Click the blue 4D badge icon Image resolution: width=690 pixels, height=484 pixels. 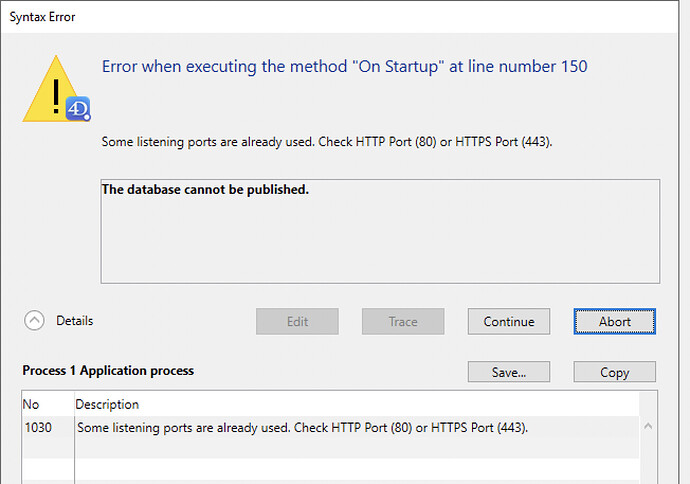click(x=79, y=108)
